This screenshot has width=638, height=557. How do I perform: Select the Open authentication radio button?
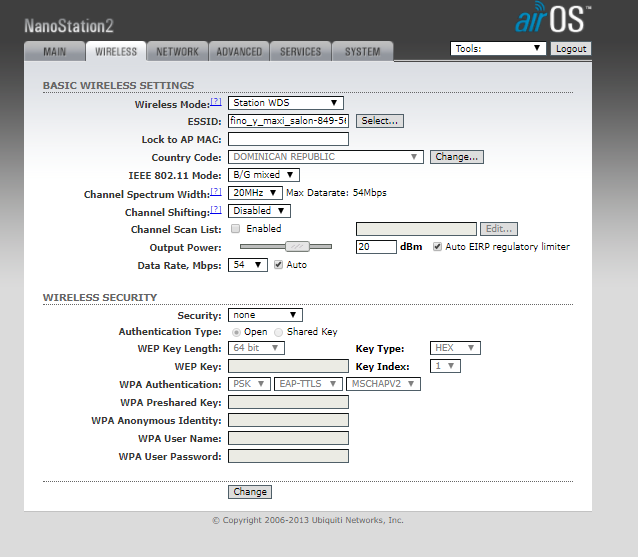[x=236, y=332]
